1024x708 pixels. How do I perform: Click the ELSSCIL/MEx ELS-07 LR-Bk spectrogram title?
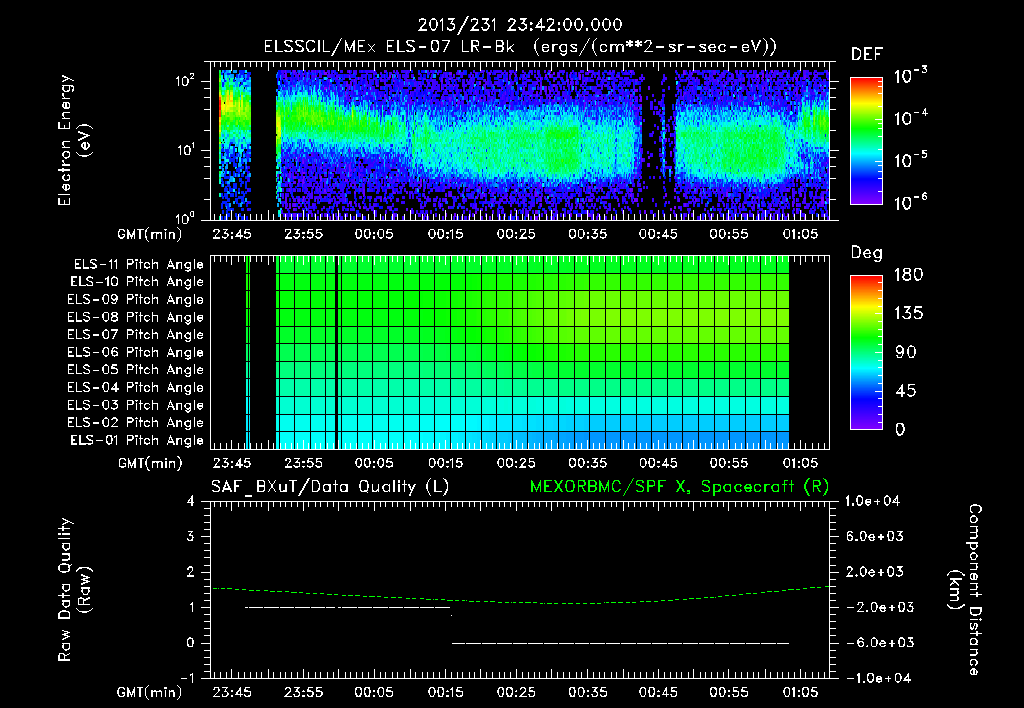[x=520, y=47]
